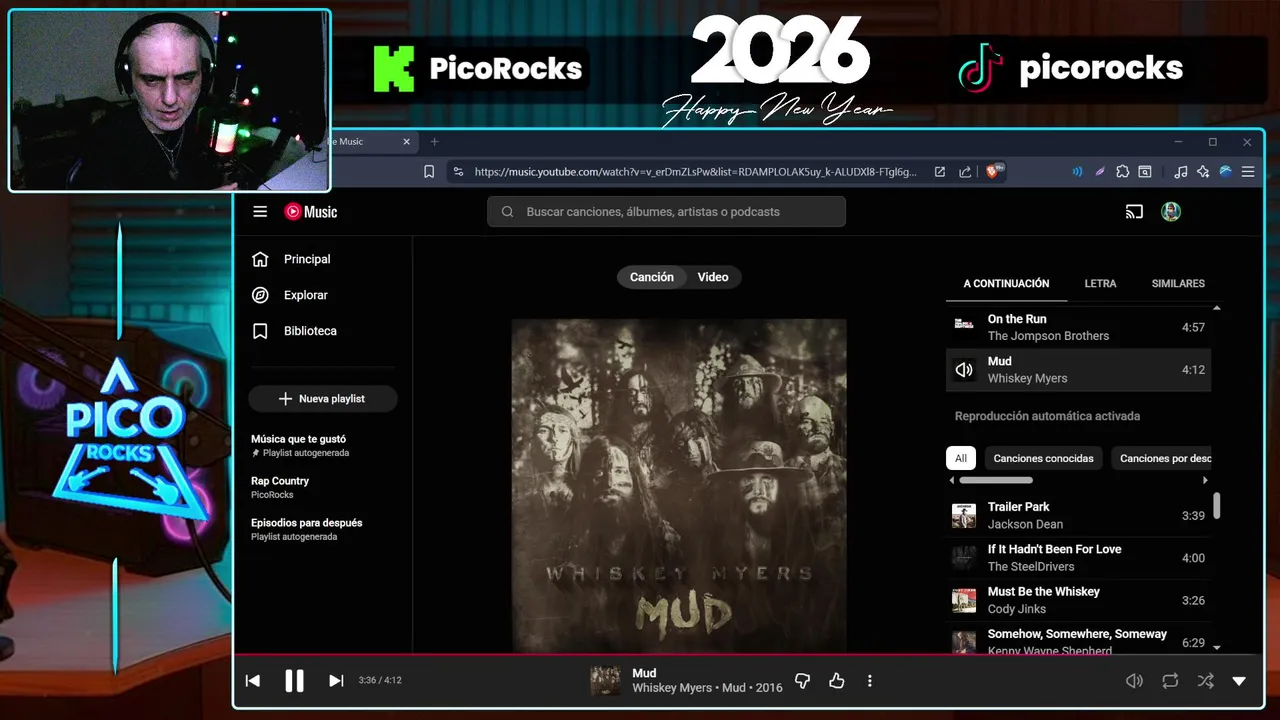This screenshot has width=1280, height=720.
Task: Toggle repeat mode
Action: 1170,681
